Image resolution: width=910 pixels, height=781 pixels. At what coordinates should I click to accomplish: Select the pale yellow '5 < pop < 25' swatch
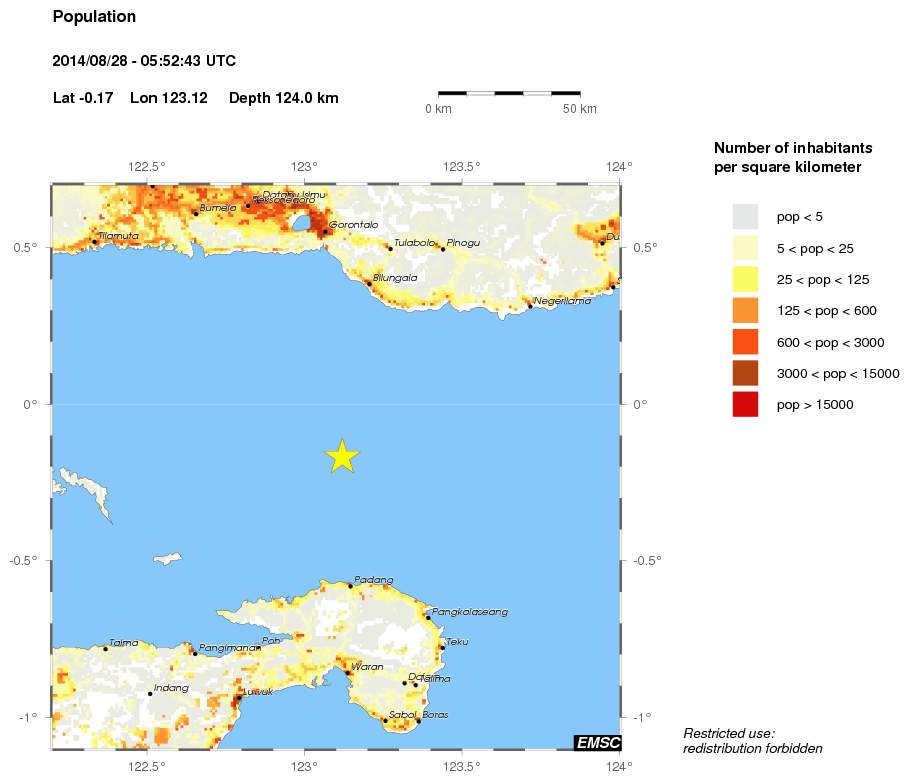[x=745, y=248]
